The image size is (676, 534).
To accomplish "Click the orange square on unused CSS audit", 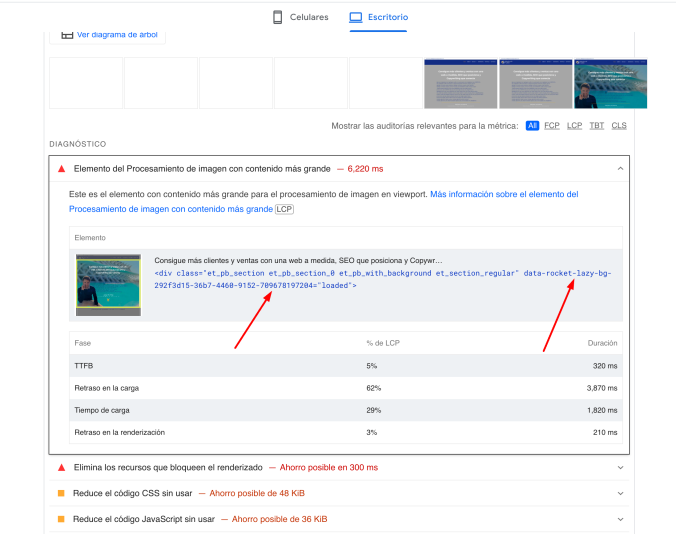I will click(62, 493).
